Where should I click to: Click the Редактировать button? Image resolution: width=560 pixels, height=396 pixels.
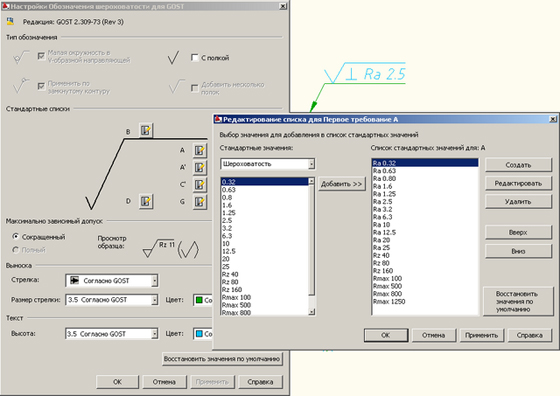pyautogui.click(x=518, y=183)
